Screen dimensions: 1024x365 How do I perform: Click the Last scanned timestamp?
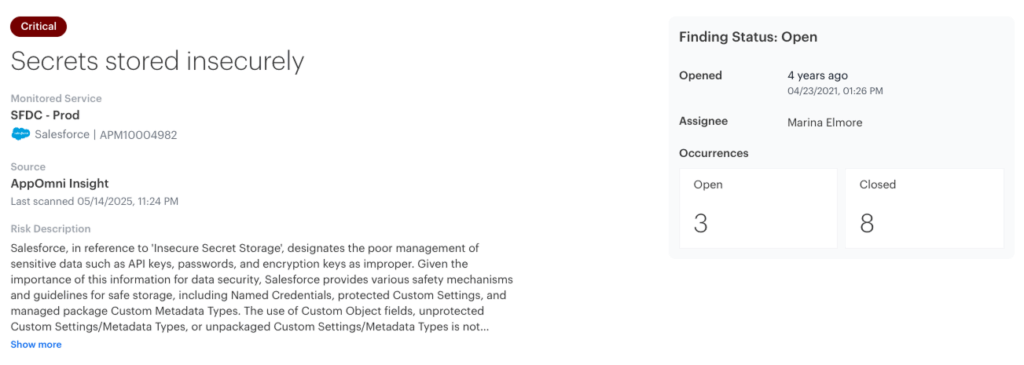point(95,201)
